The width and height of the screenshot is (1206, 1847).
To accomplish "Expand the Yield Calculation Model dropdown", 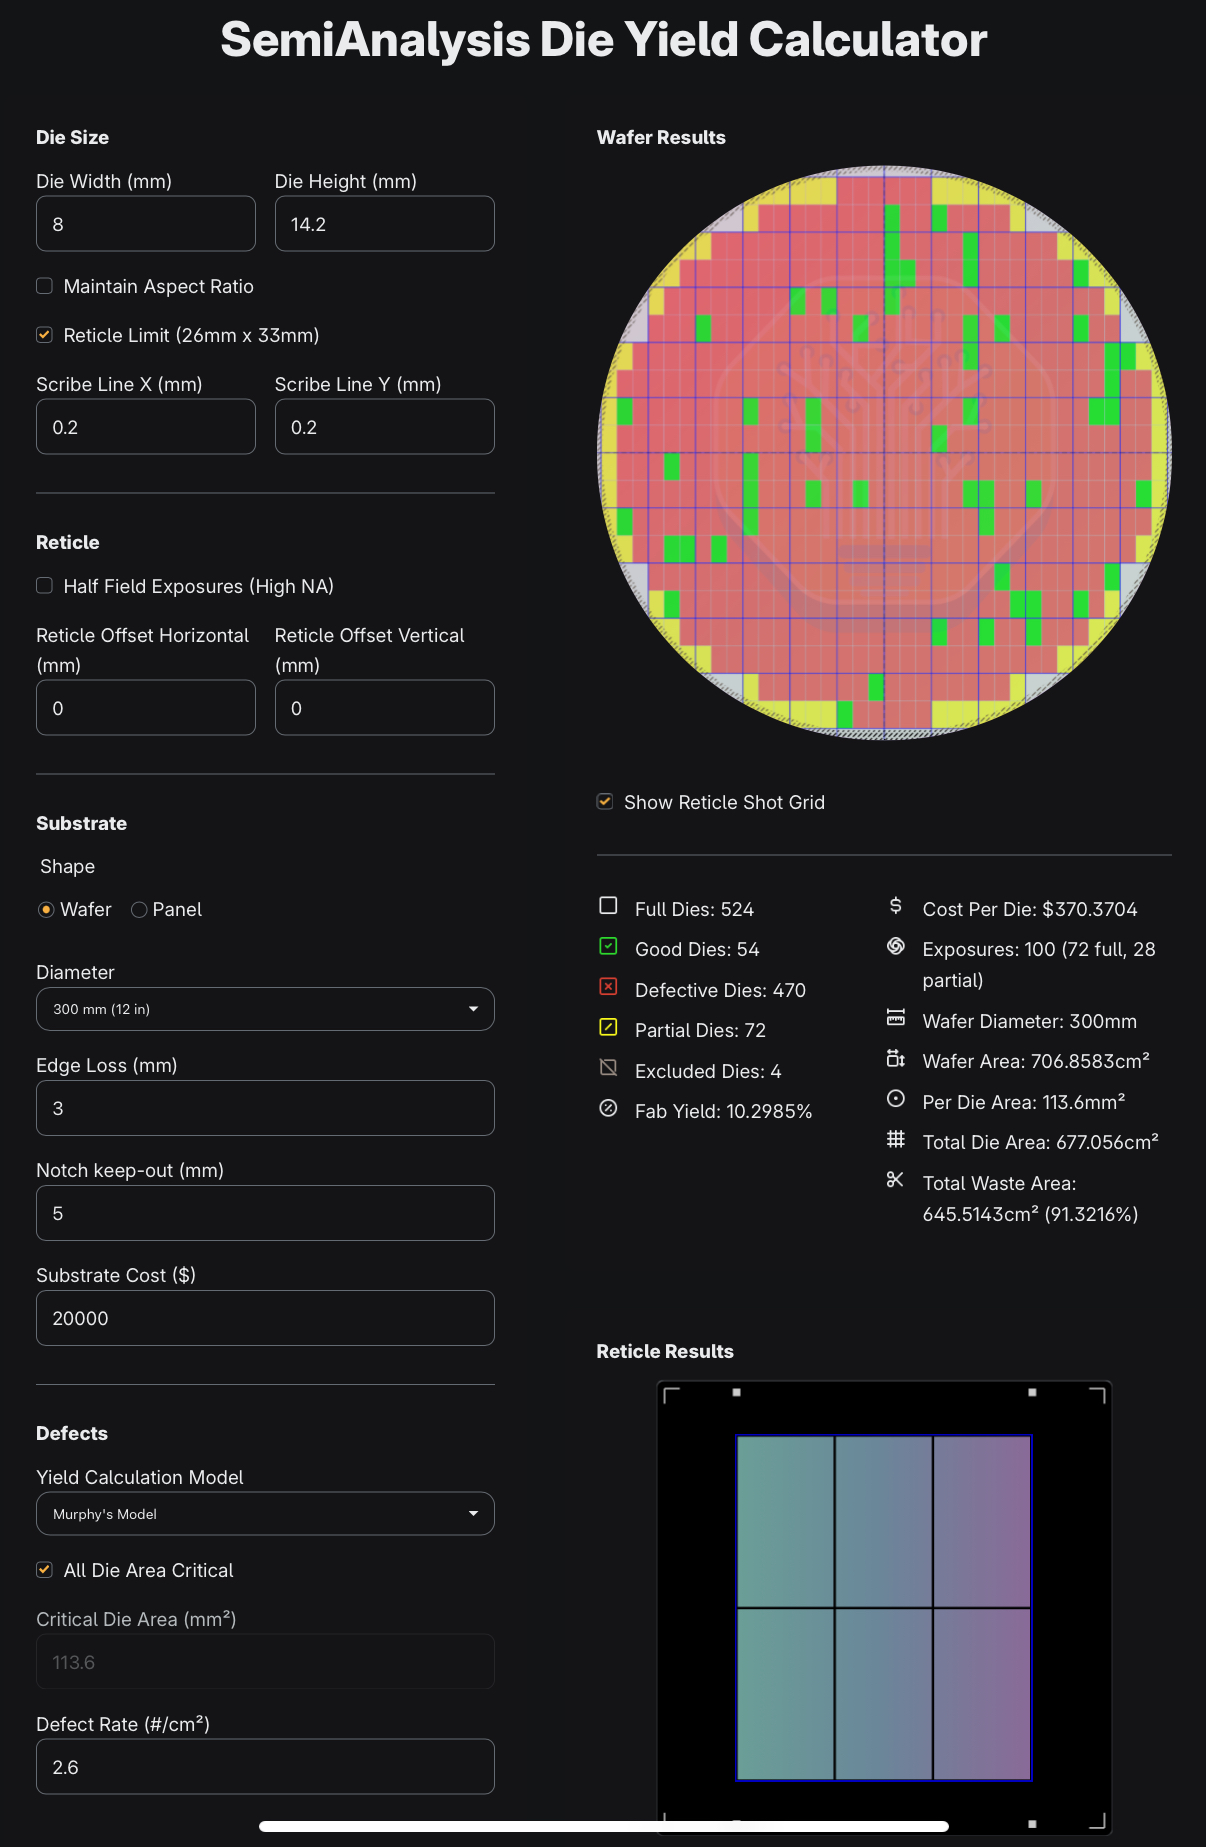I will click(265, 1514).
